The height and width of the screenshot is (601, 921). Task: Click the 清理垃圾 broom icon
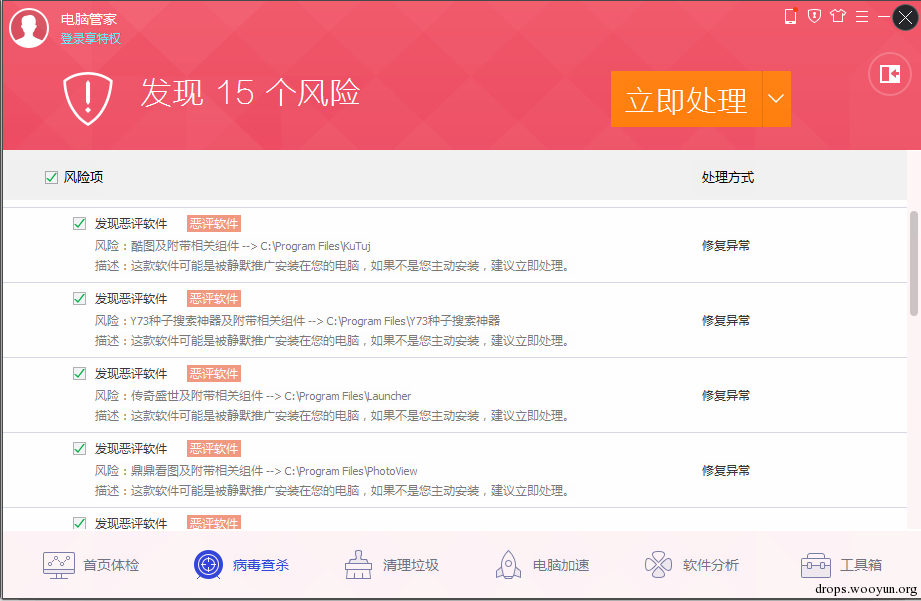358,565
